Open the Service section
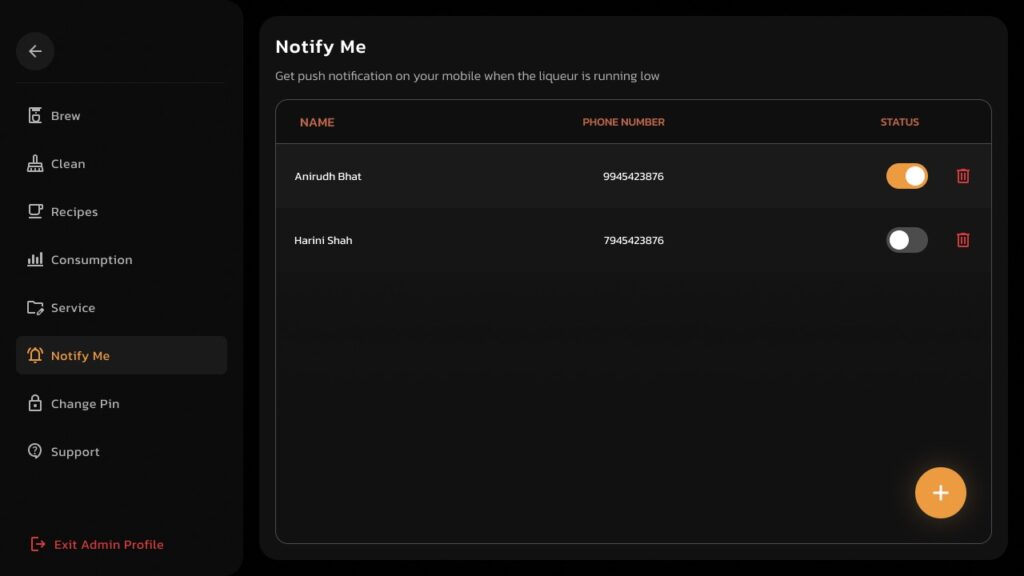 [72, 308]
